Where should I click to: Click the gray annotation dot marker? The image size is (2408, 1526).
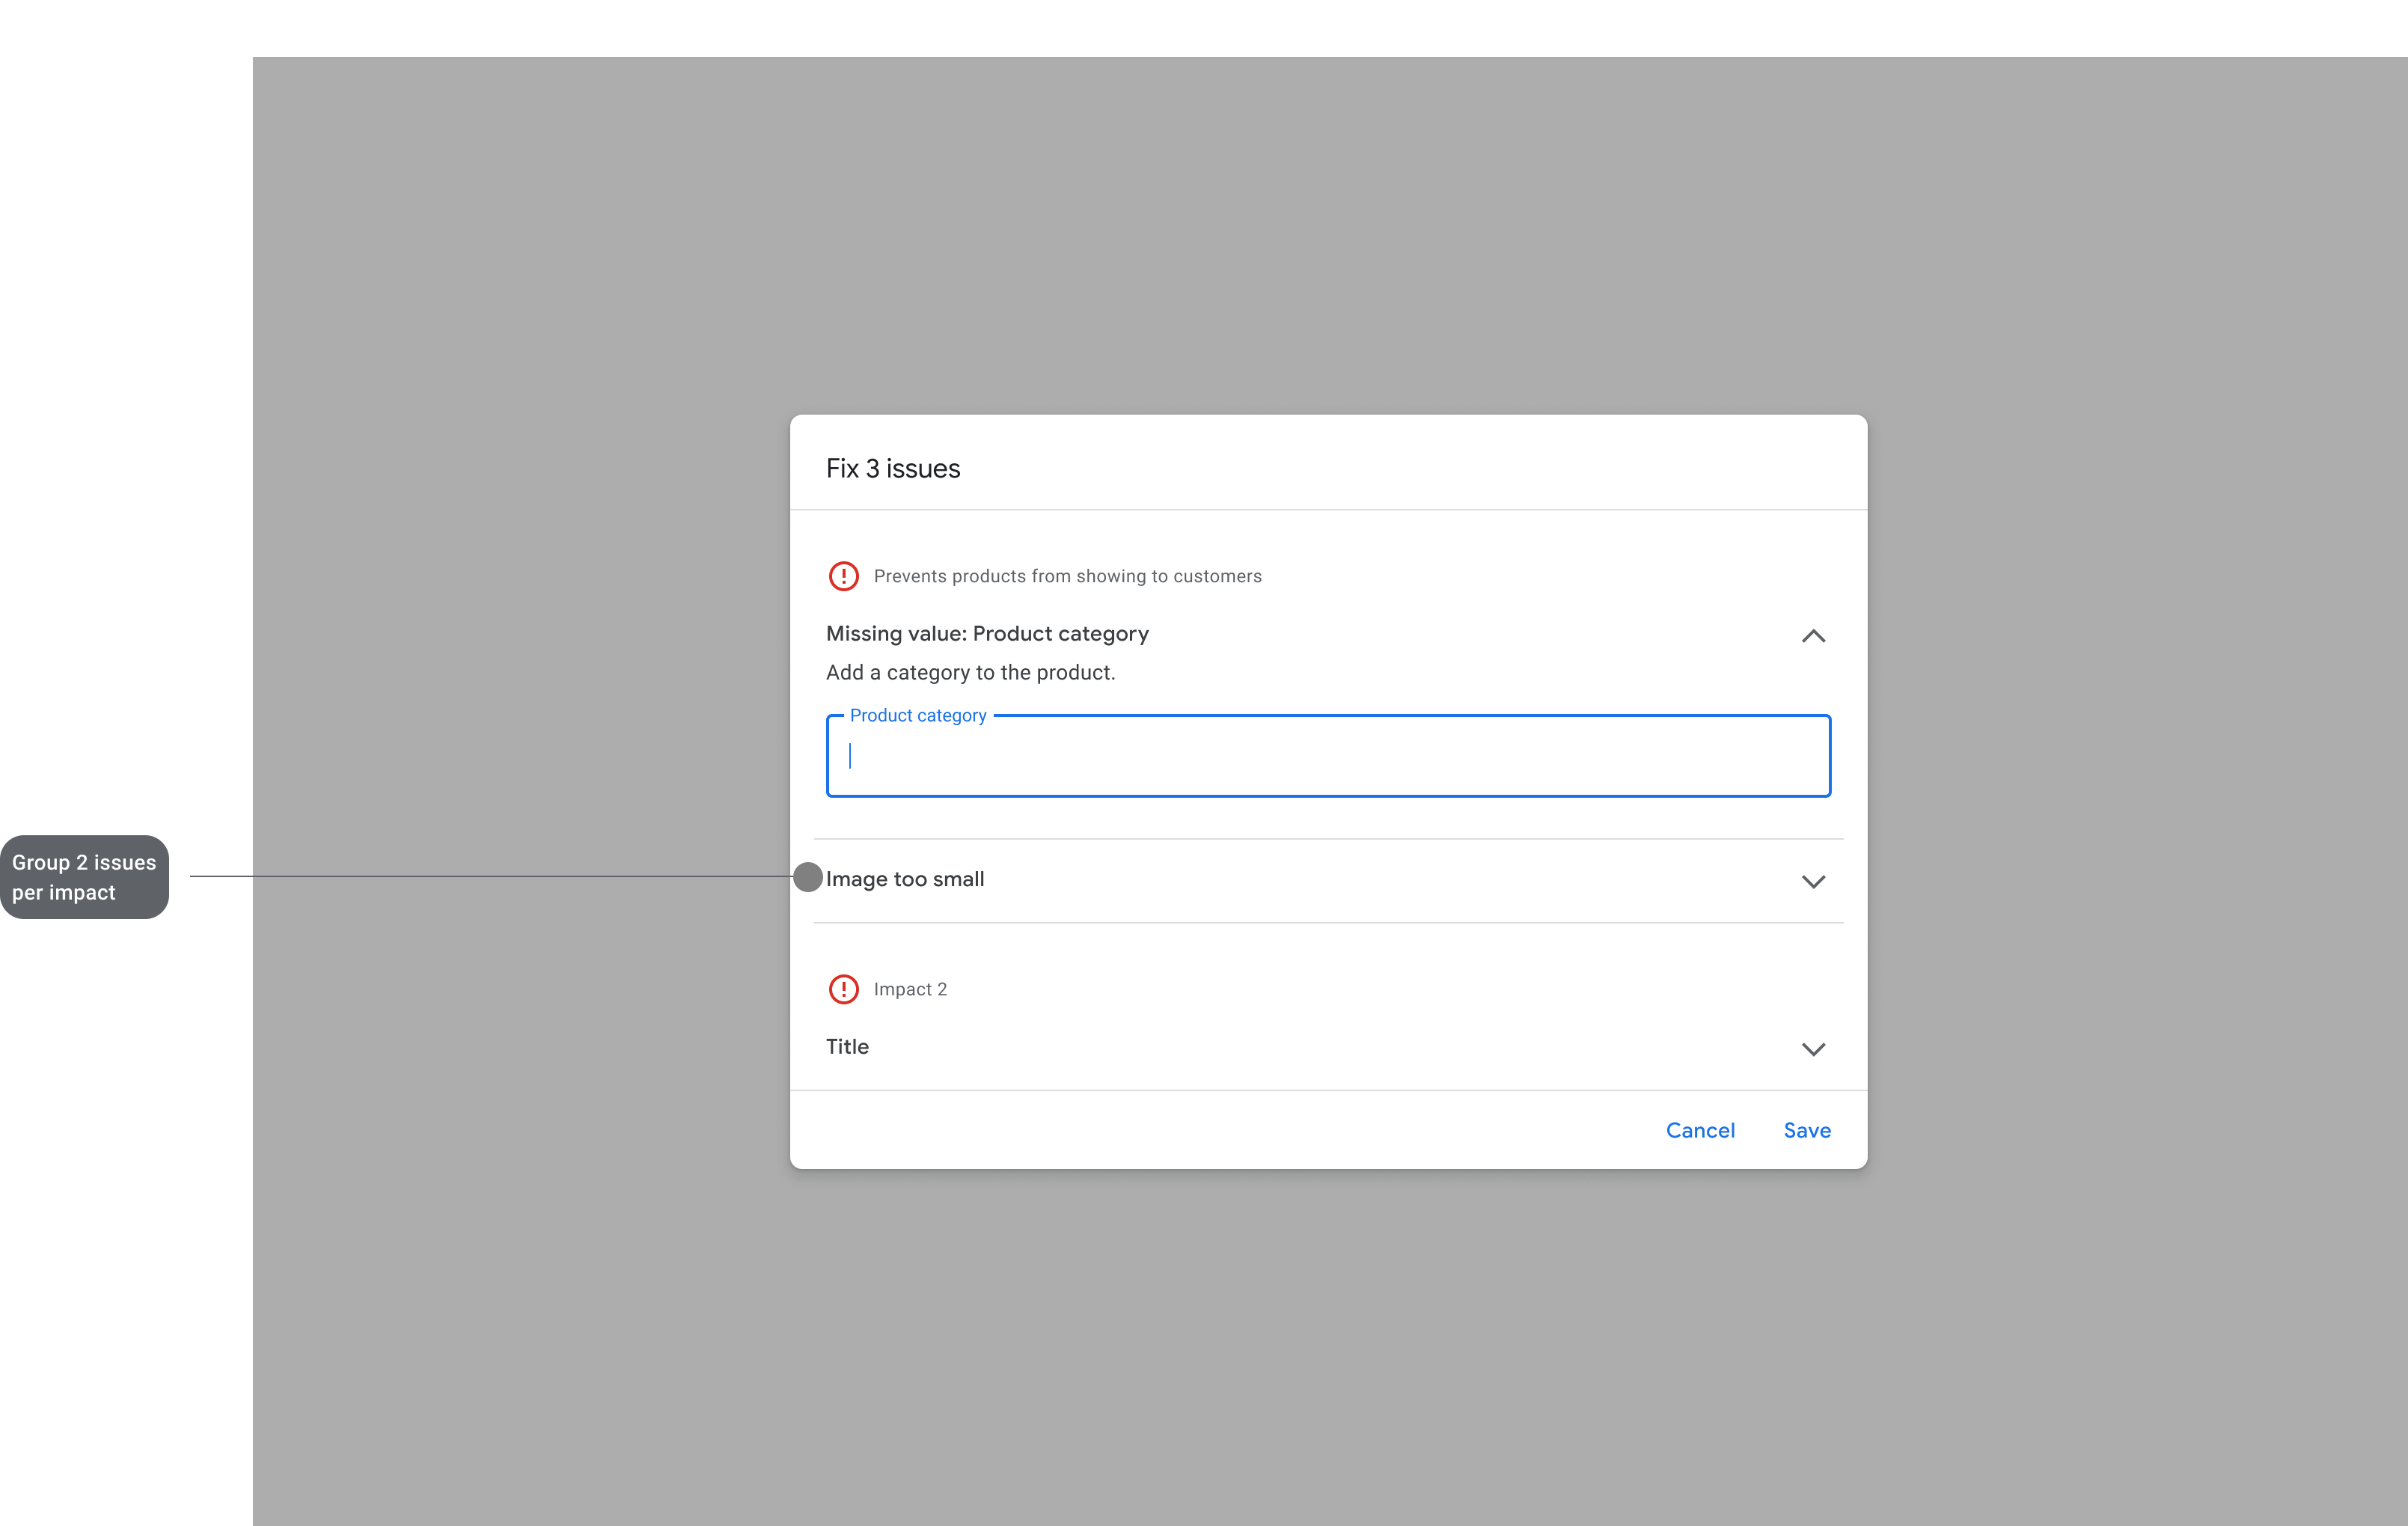[808, 877]
